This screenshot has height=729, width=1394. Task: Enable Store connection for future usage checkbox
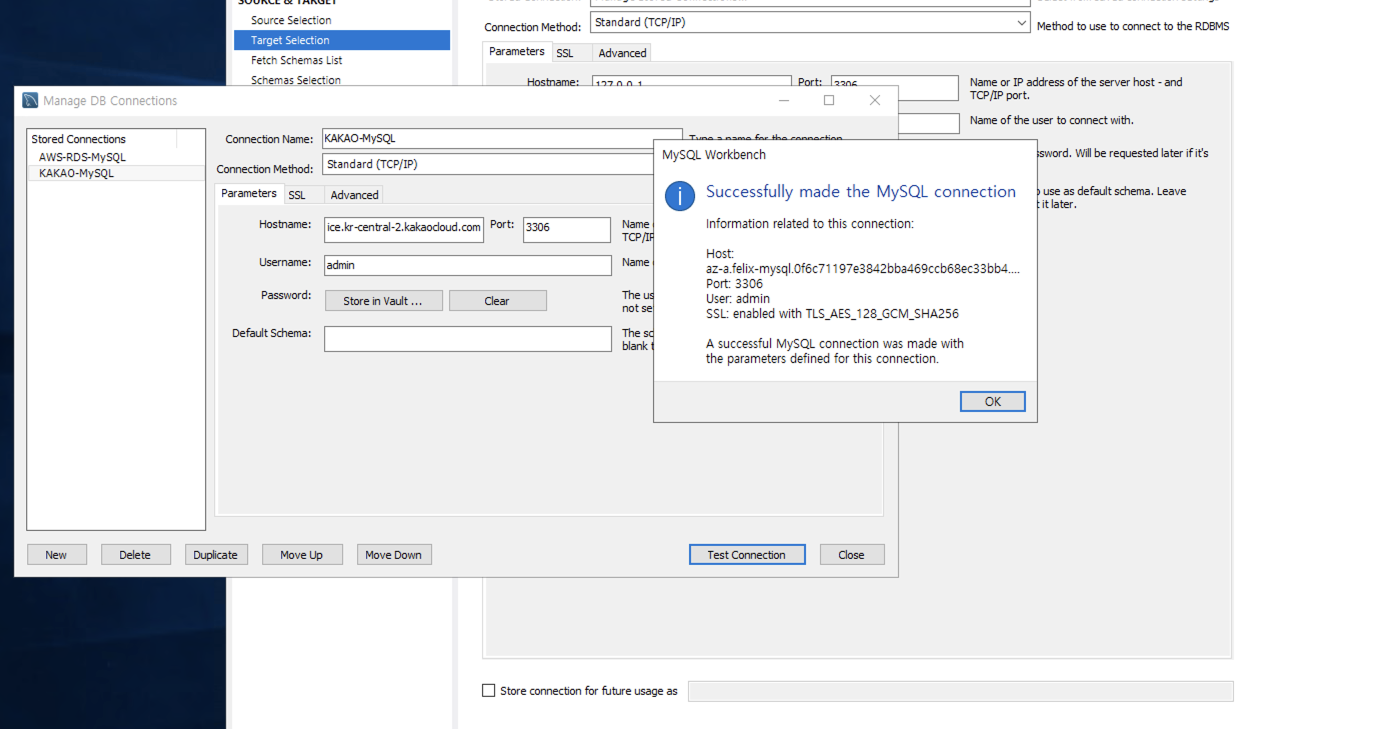(x=489, y=691)
